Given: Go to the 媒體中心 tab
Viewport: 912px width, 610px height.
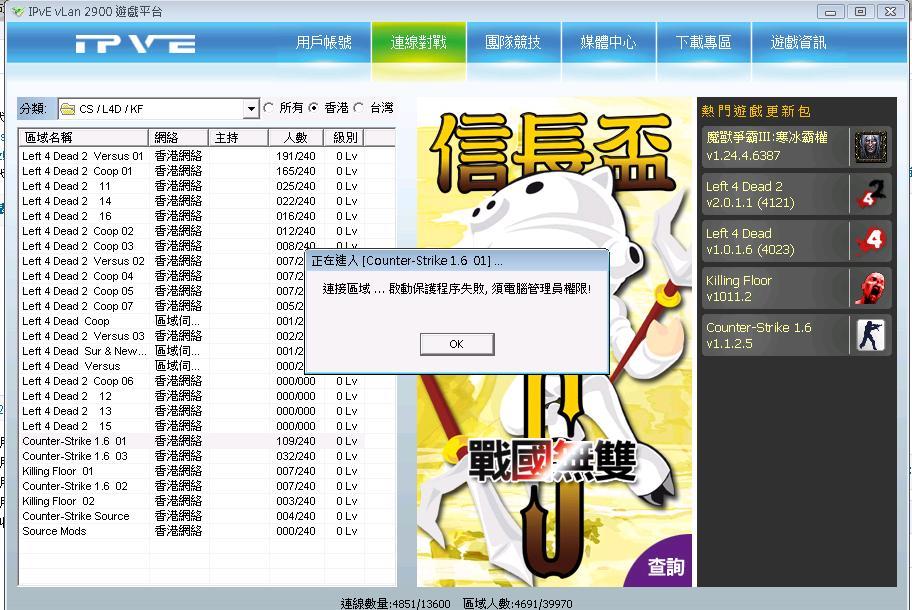Looking at the screenshot, I should (608, 42).
